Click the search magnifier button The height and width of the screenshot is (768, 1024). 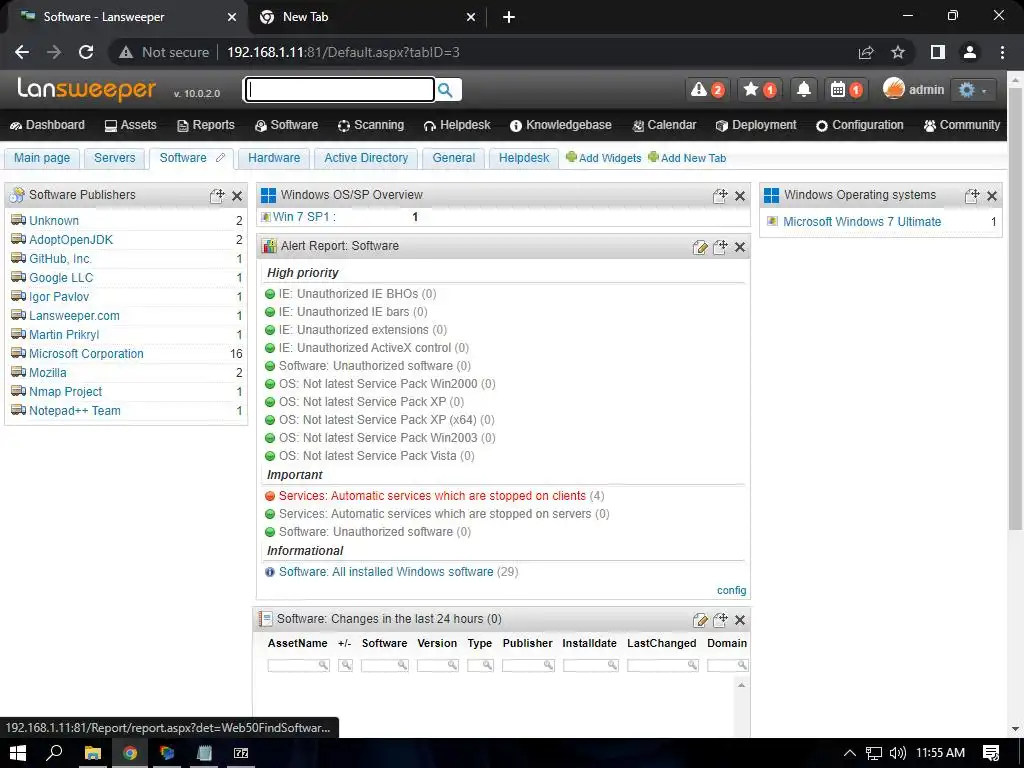(447, 89)
